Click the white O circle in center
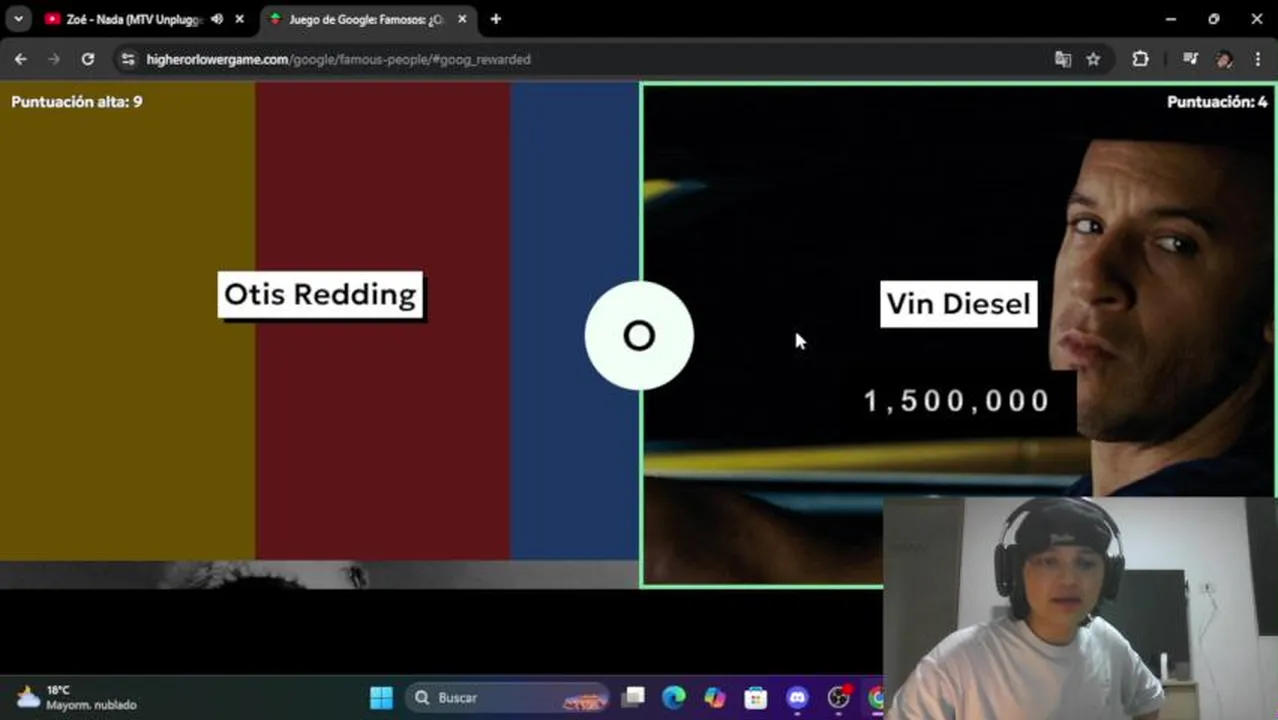Image resolution: width=1278 pixels, height=720 pixels. [639, 336]
